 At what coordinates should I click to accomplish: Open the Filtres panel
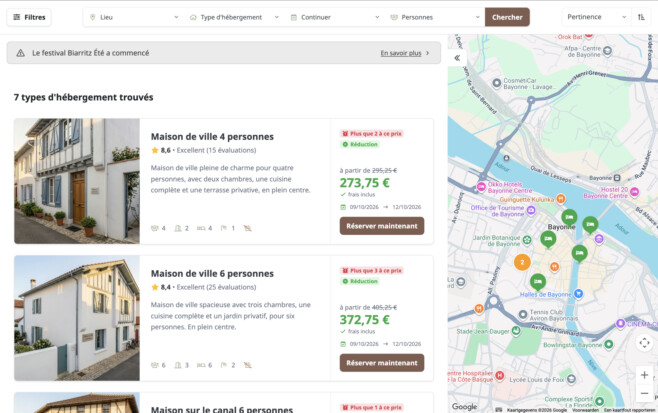(29, 17)
